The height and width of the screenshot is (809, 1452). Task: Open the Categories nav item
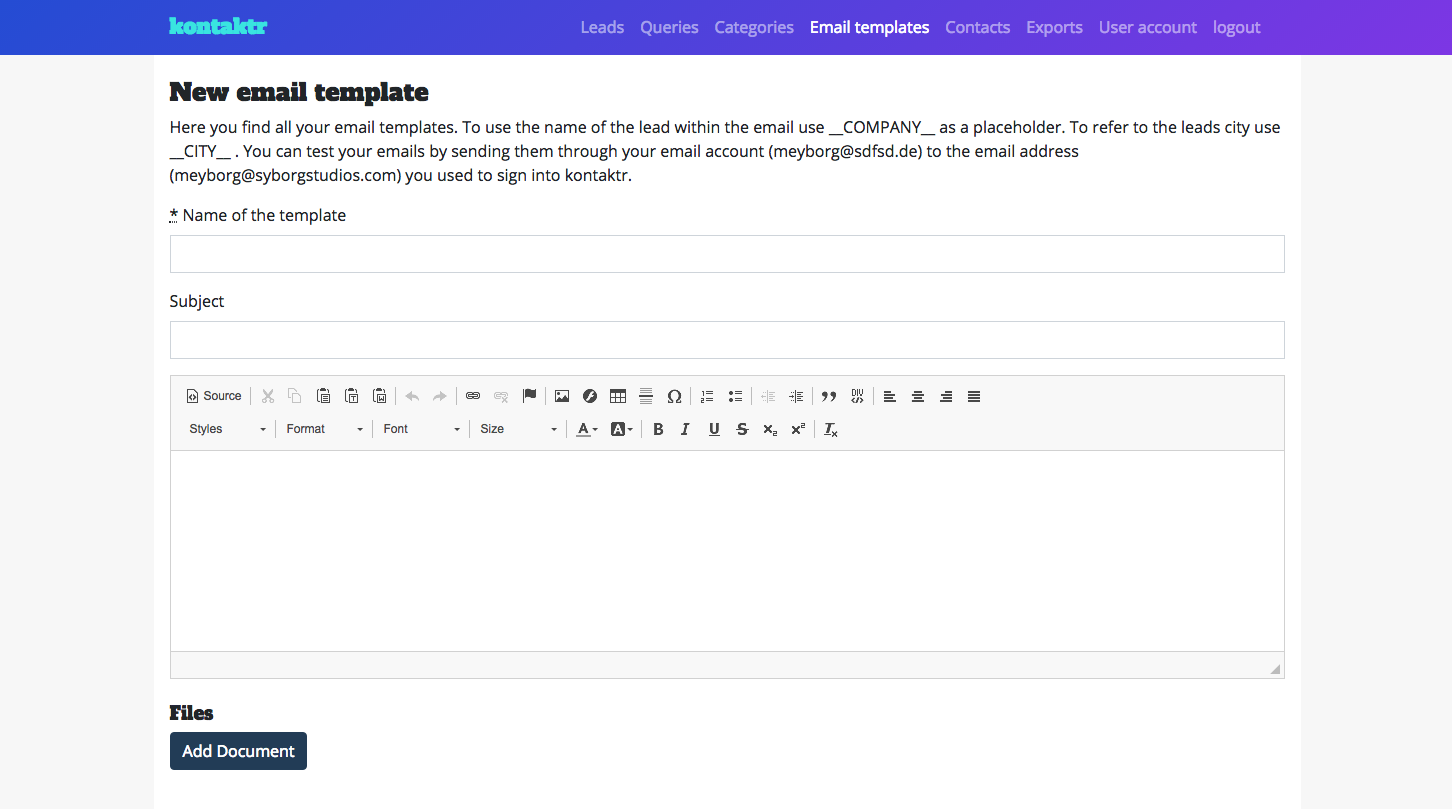coord(754,27)
